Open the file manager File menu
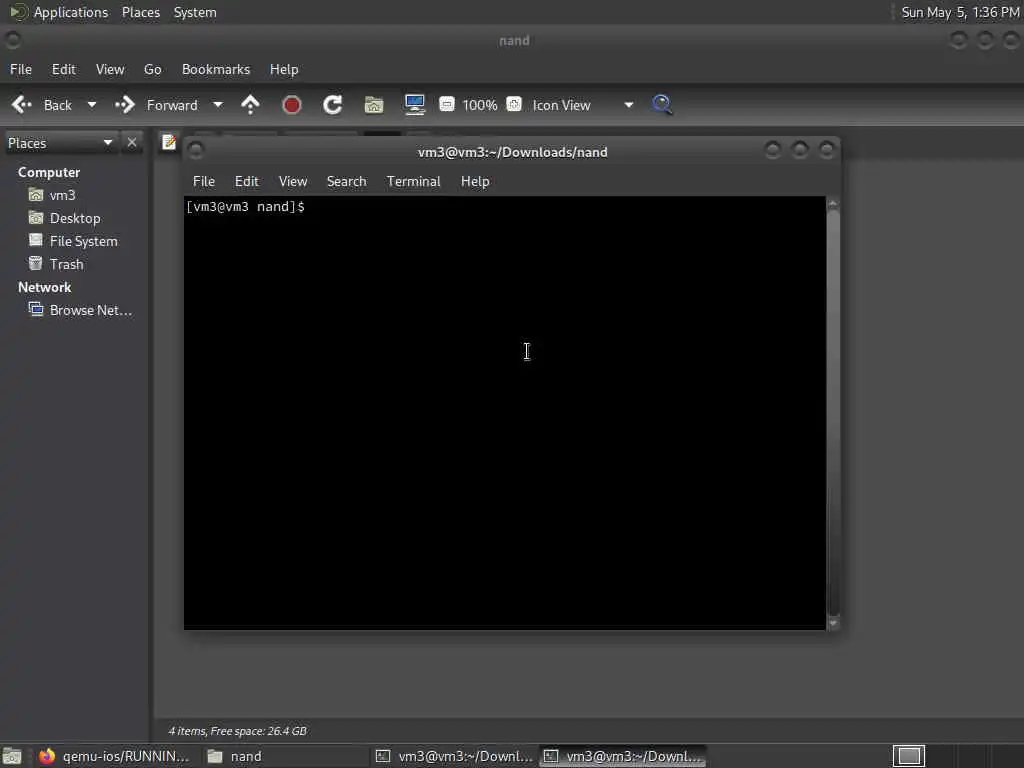This screenshot has width=1024, height=768. (21, 69)
